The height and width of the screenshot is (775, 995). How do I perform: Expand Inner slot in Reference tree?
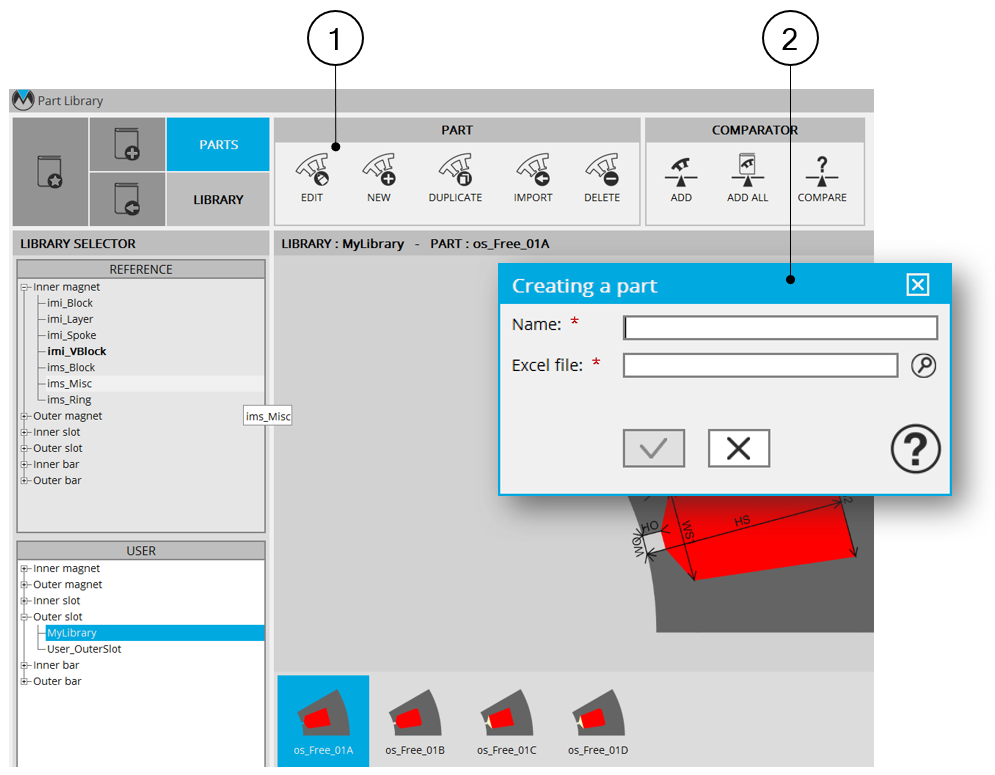tap(25, 432)
